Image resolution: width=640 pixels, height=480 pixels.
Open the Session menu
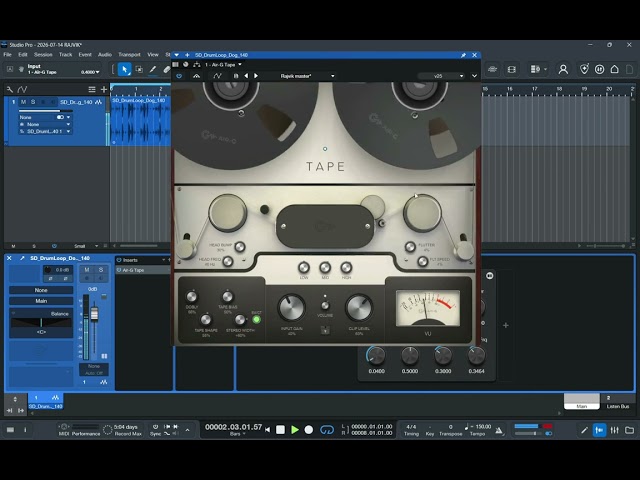[43, 55]
